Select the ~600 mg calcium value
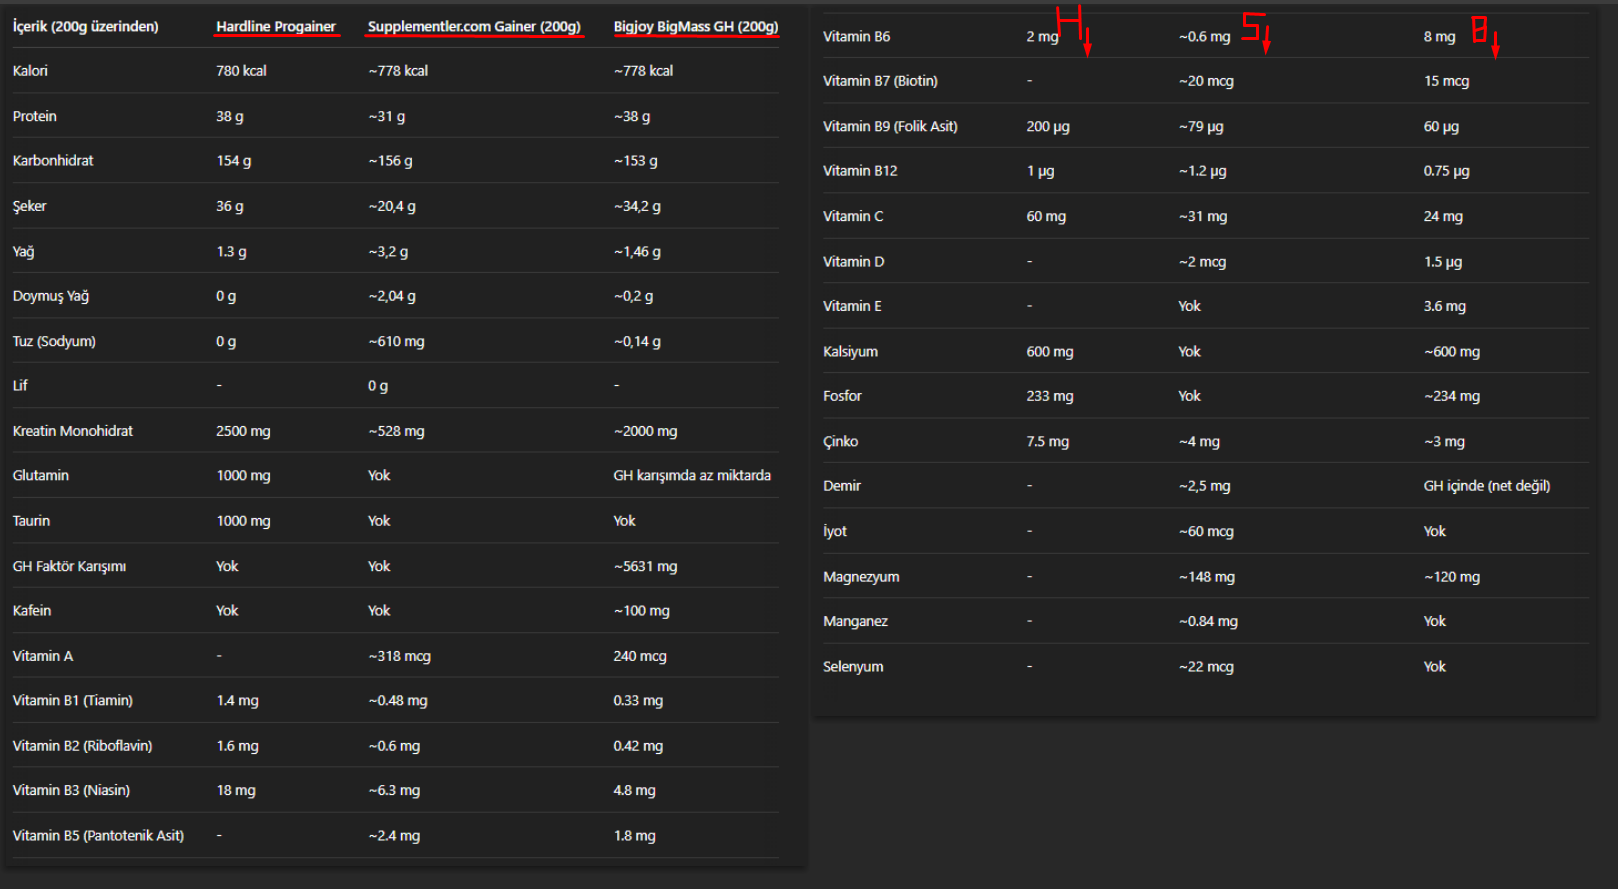The width and height of the screenshot is (1618, 889). 1452,352
